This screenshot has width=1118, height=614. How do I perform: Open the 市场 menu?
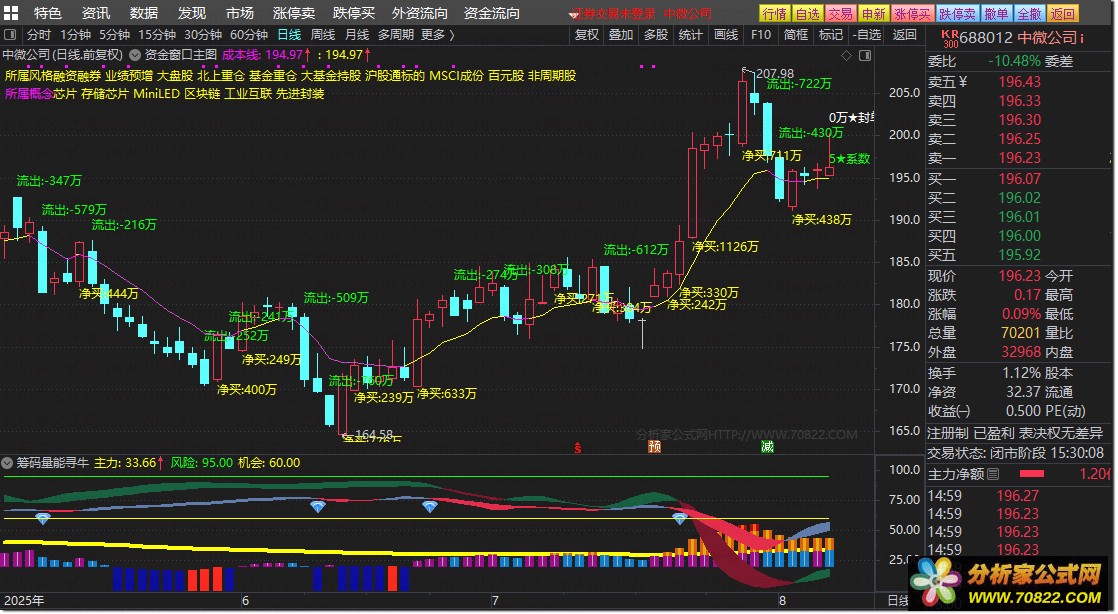click(x=240, y=13)
